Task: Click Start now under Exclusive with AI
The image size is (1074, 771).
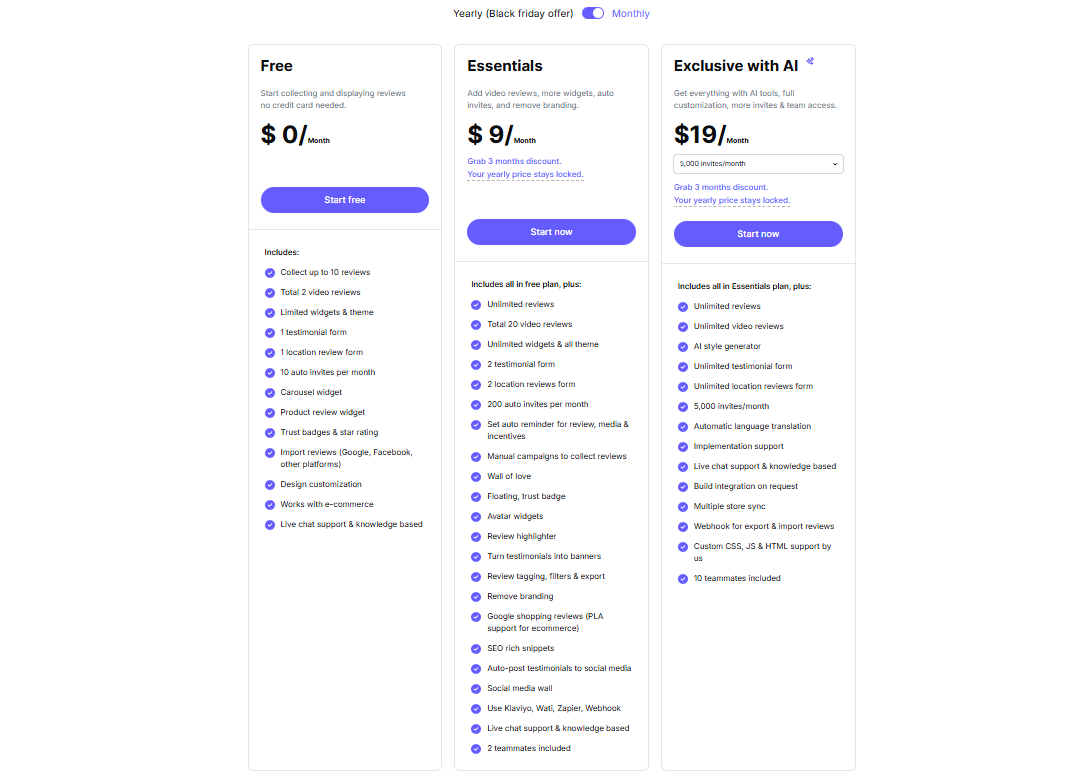Action: point(758,234)
